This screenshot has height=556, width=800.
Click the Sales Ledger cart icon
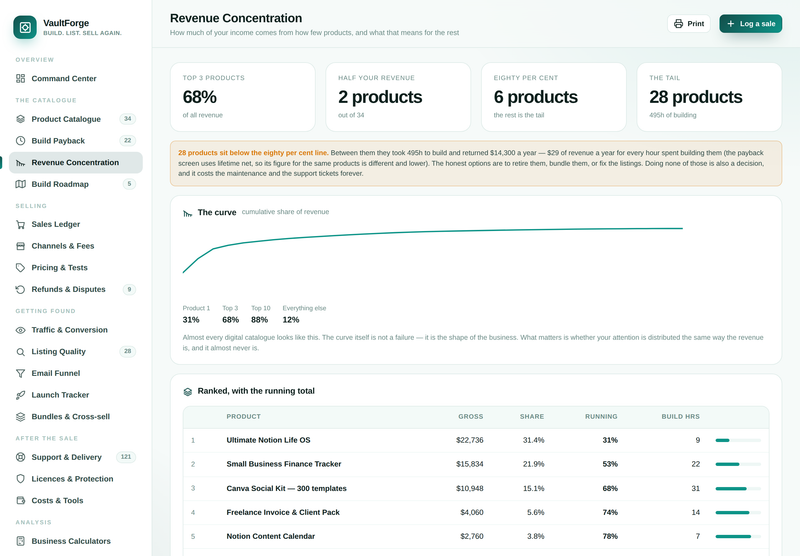click(20, 224)
